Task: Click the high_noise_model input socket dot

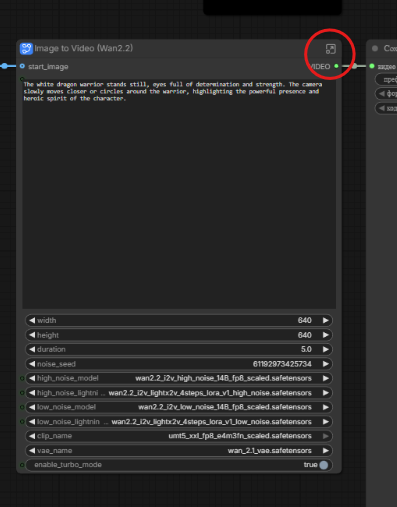Action: [22, 378]
